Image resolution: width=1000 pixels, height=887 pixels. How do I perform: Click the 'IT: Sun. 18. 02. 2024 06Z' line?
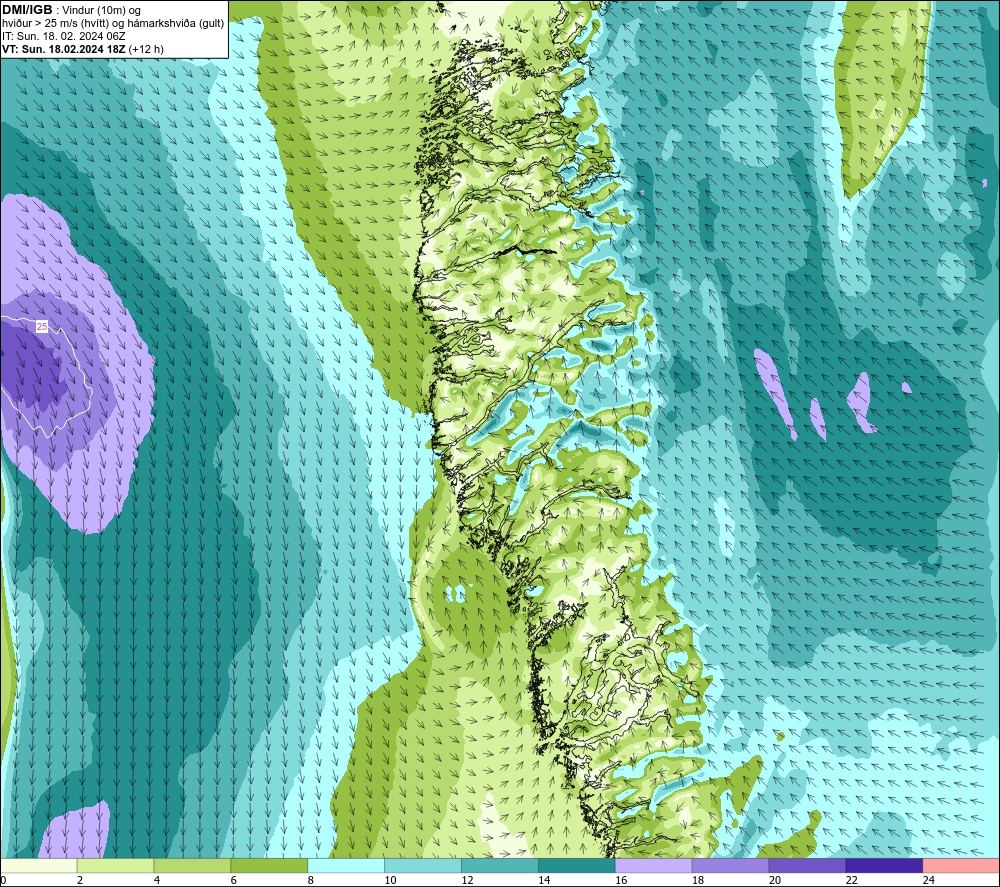[64, 36]
